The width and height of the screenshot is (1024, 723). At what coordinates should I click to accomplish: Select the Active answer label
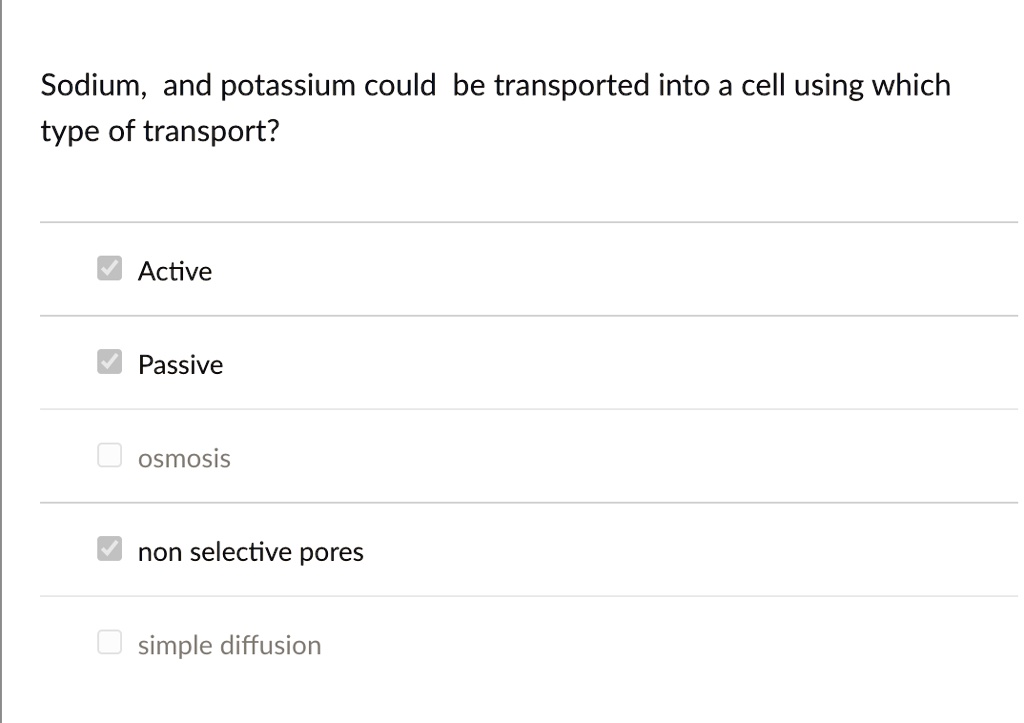point(175,271)
